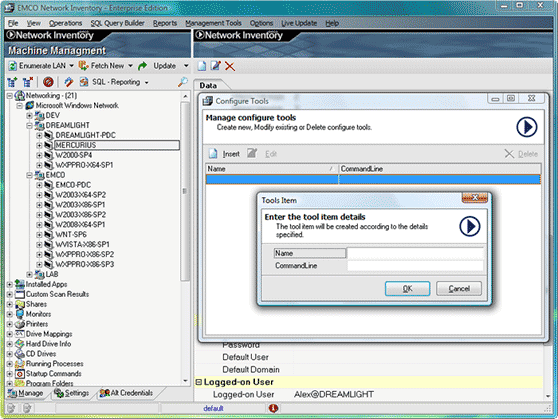Collapse the DREAMLIGHT domain node
The height and width of the screenshot is (419, 558).
pos(30,125)
